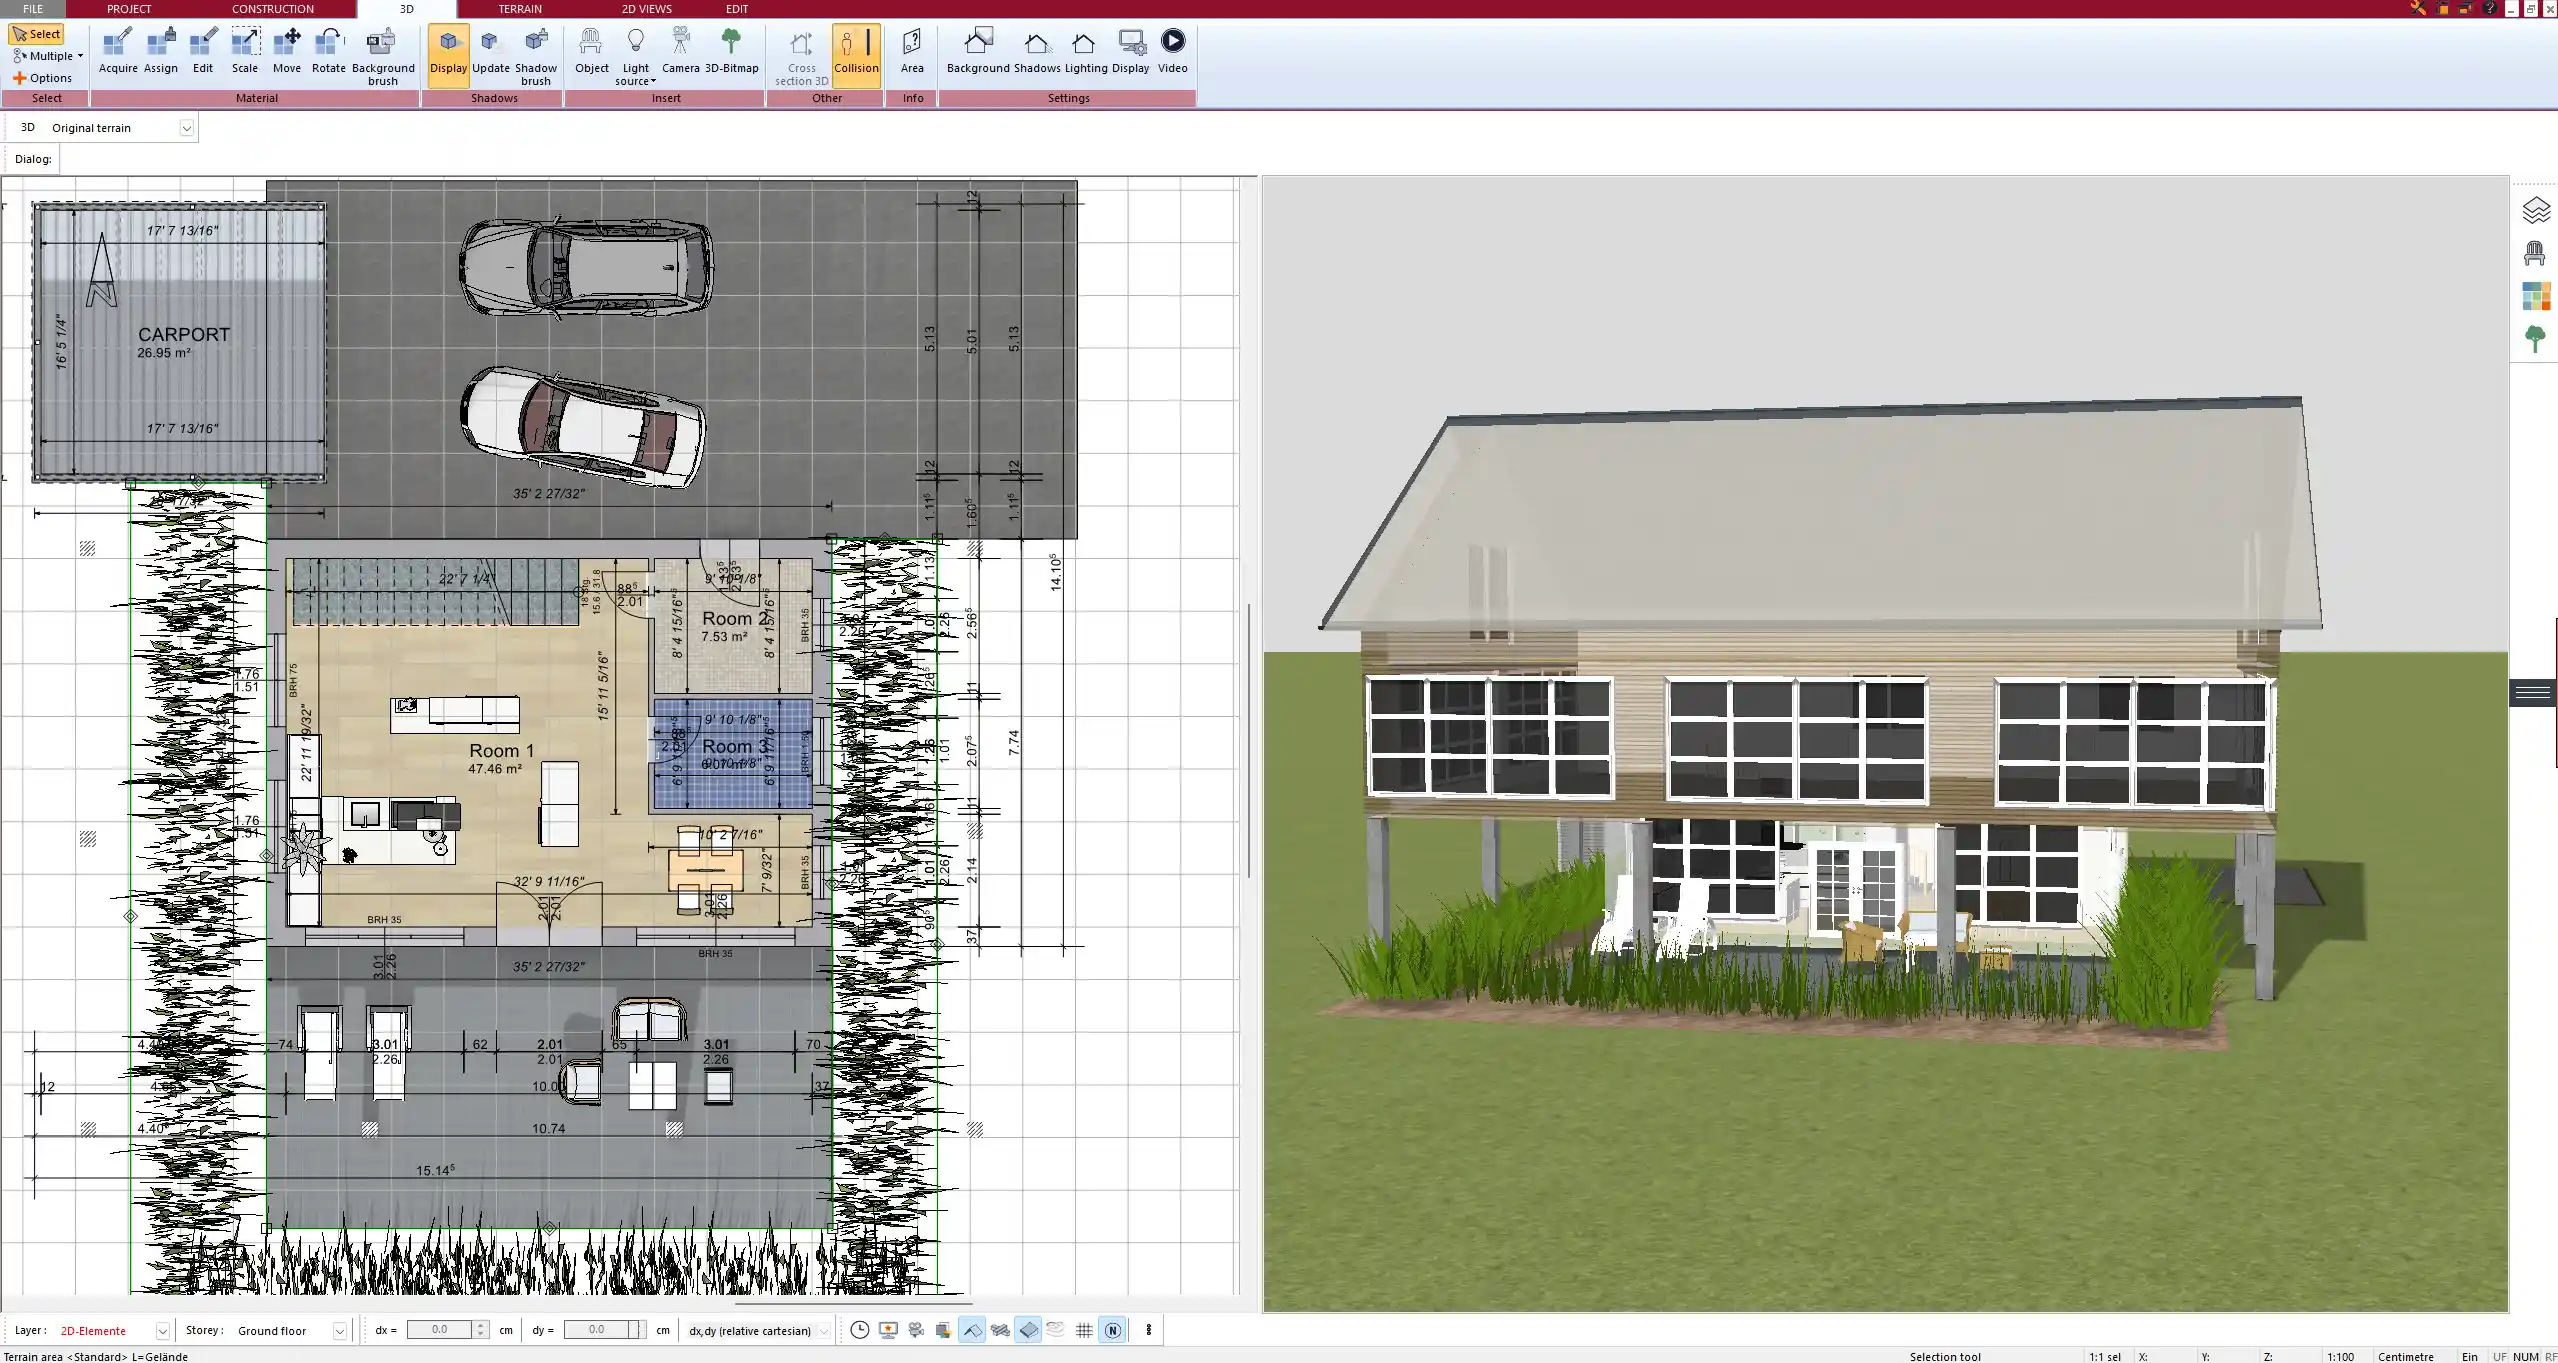Switch to the TERRAIN tab

pos(520,9)
